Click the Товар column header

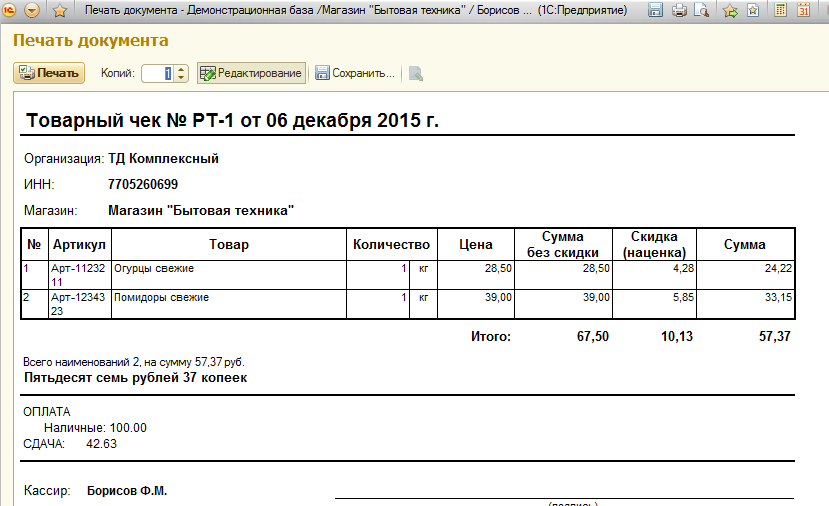[x=229, y=244]
